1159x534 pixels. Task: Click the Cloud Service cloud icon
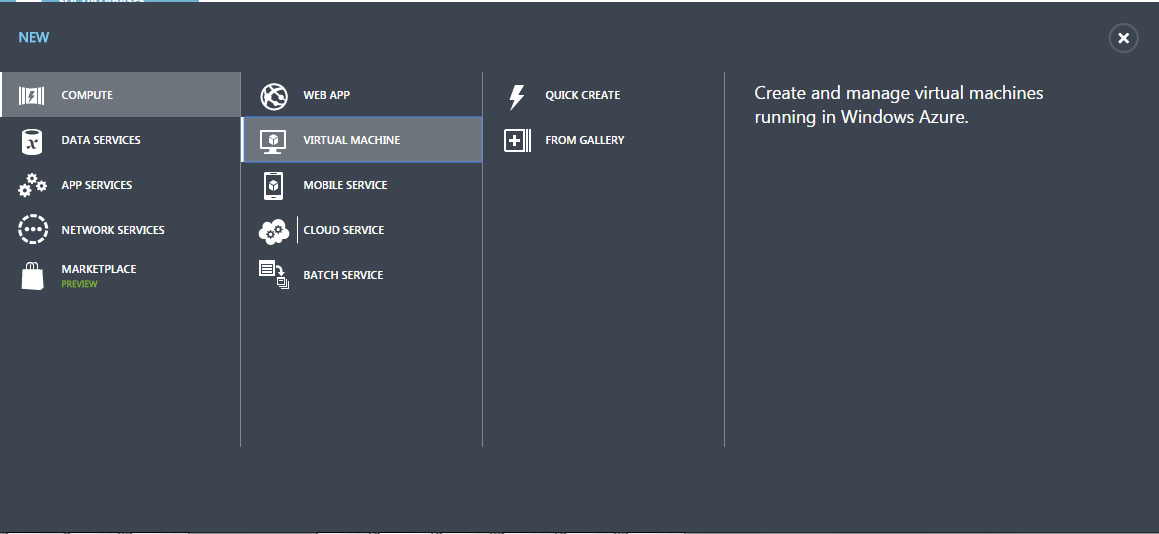coord(273,231)
